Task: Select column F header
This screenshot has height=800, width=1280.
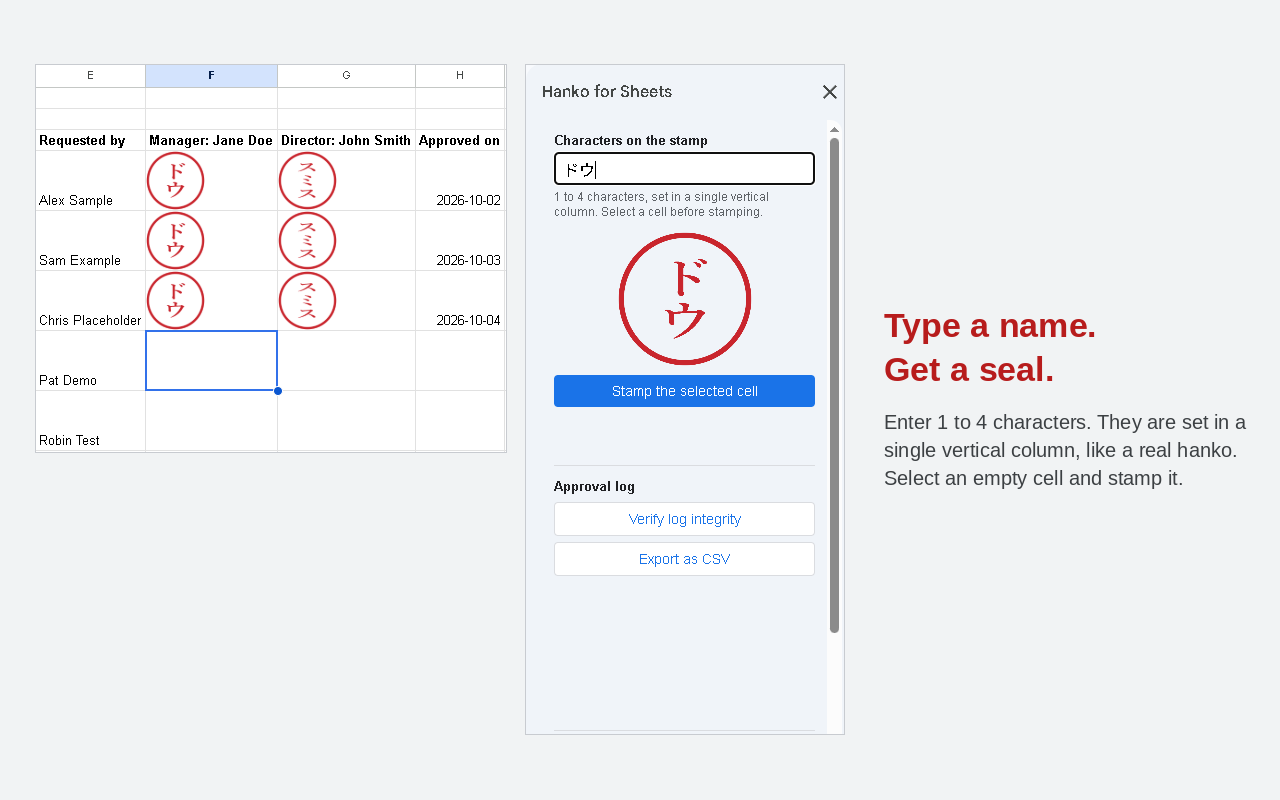Action: [211, 76]
